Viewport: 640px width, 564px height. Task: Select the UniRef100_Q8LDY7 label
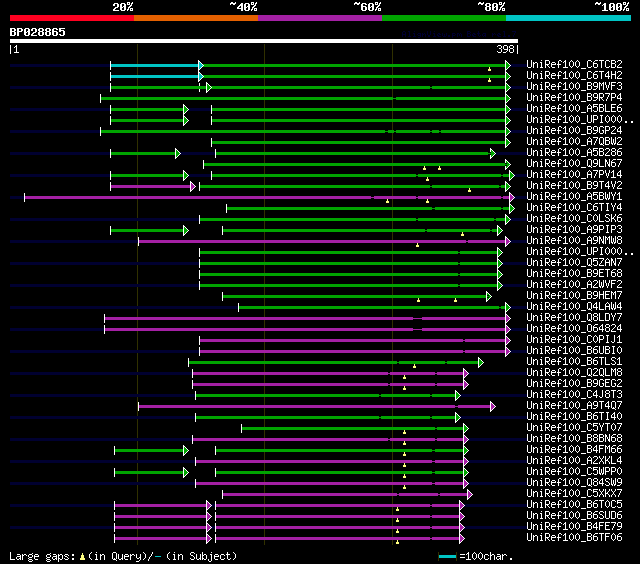[574, 318]
